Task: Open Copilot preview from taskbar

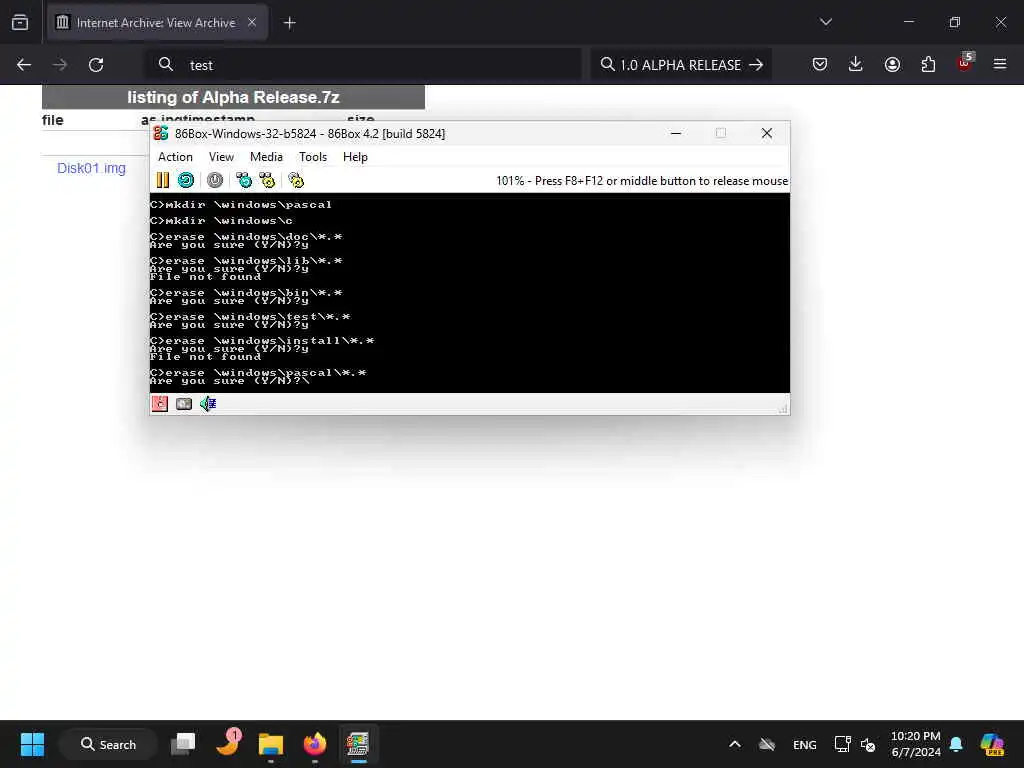Action: click(x=992, y=744)
